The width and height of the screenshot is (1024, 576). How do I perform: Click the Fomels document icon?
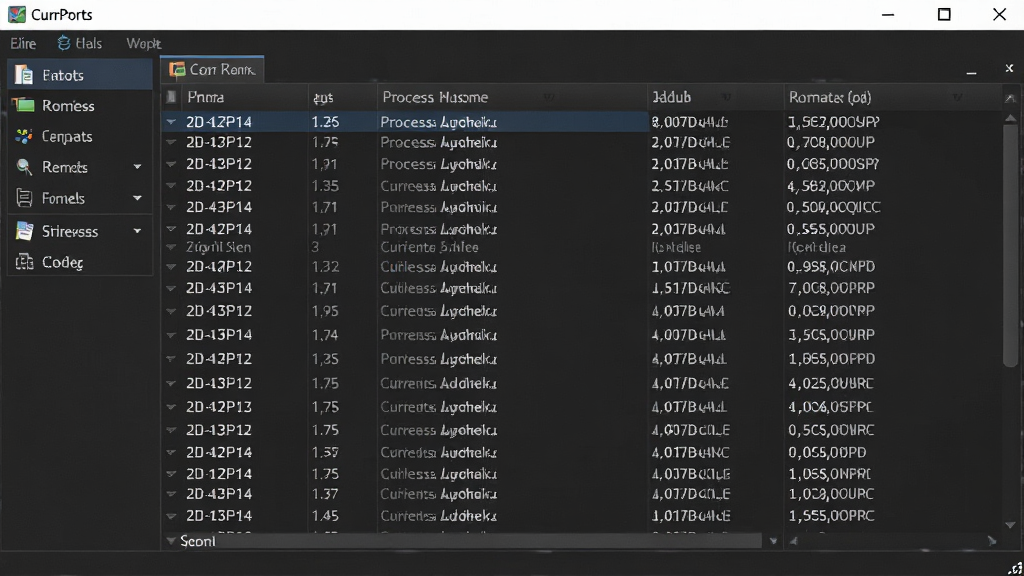click(24, 198)
